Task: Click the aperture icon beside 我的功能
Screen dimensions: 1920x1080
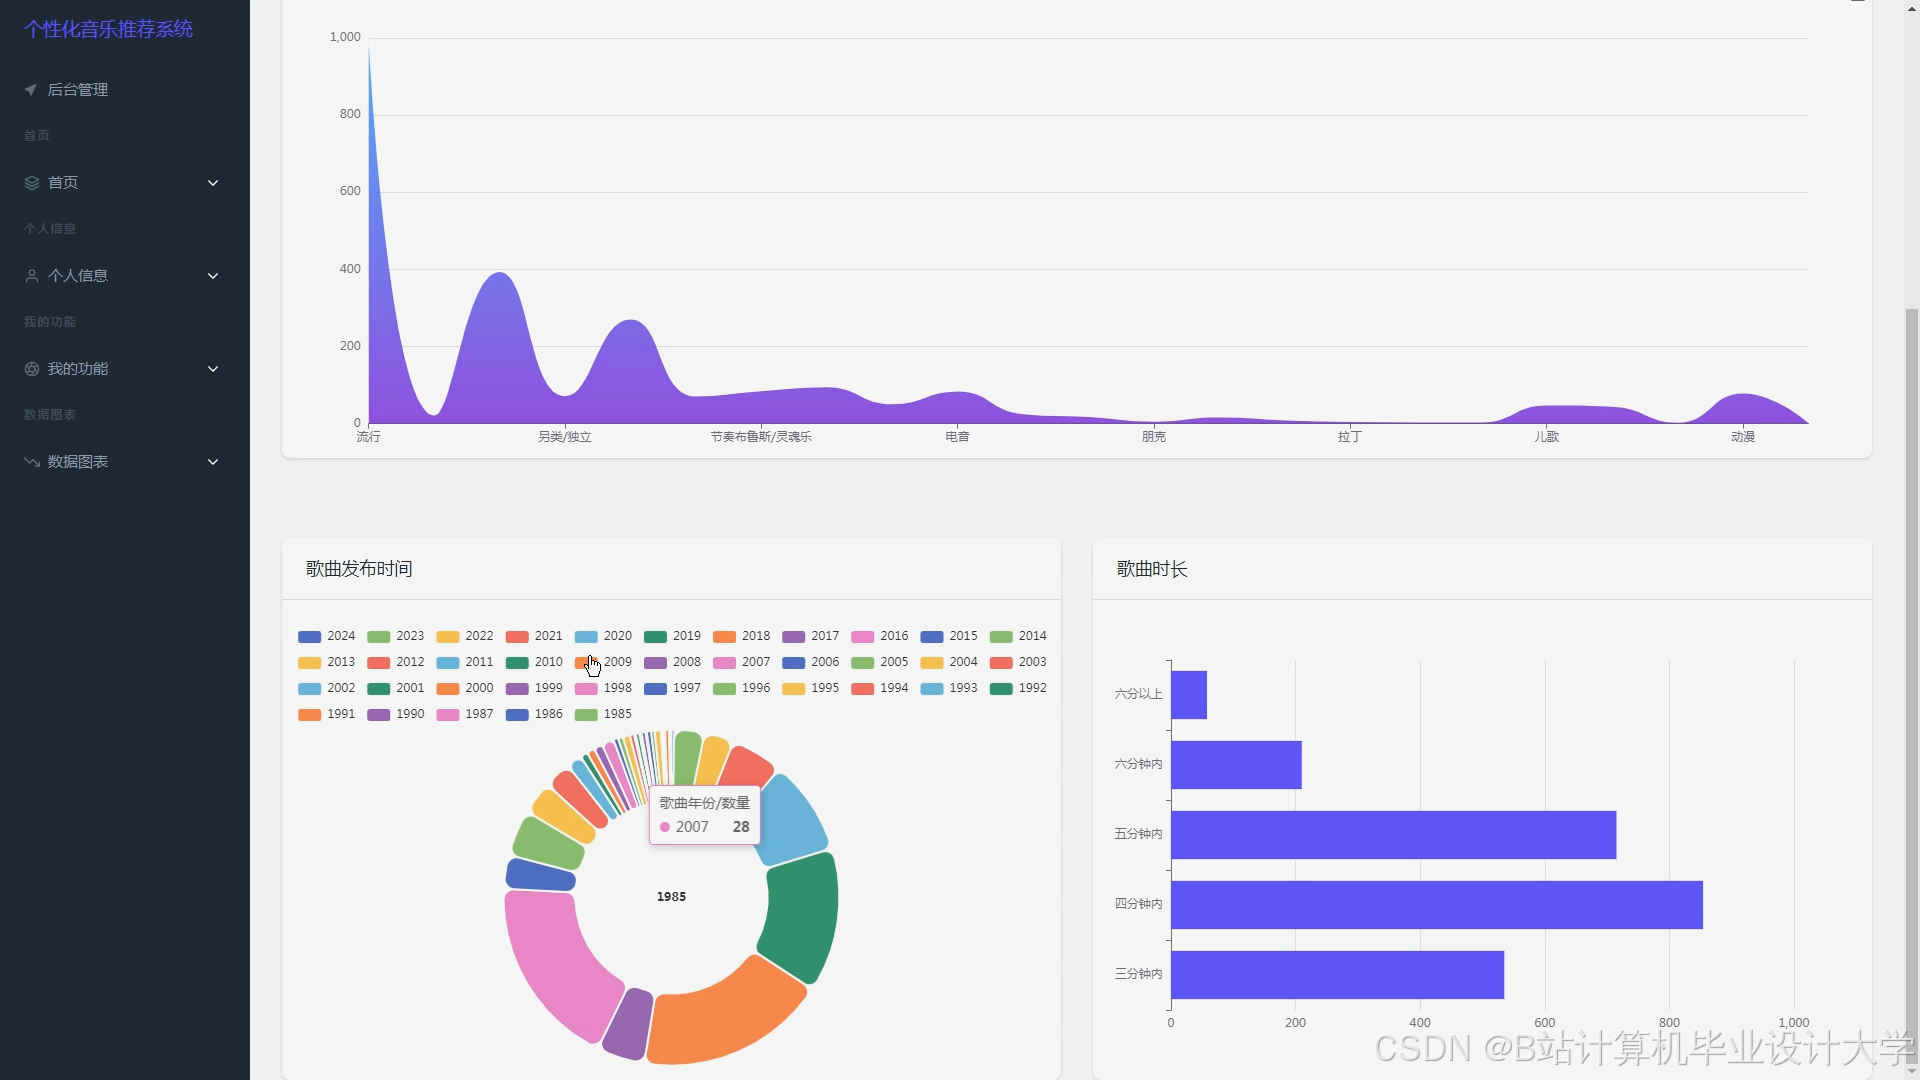Action: [x=32, y=369]
